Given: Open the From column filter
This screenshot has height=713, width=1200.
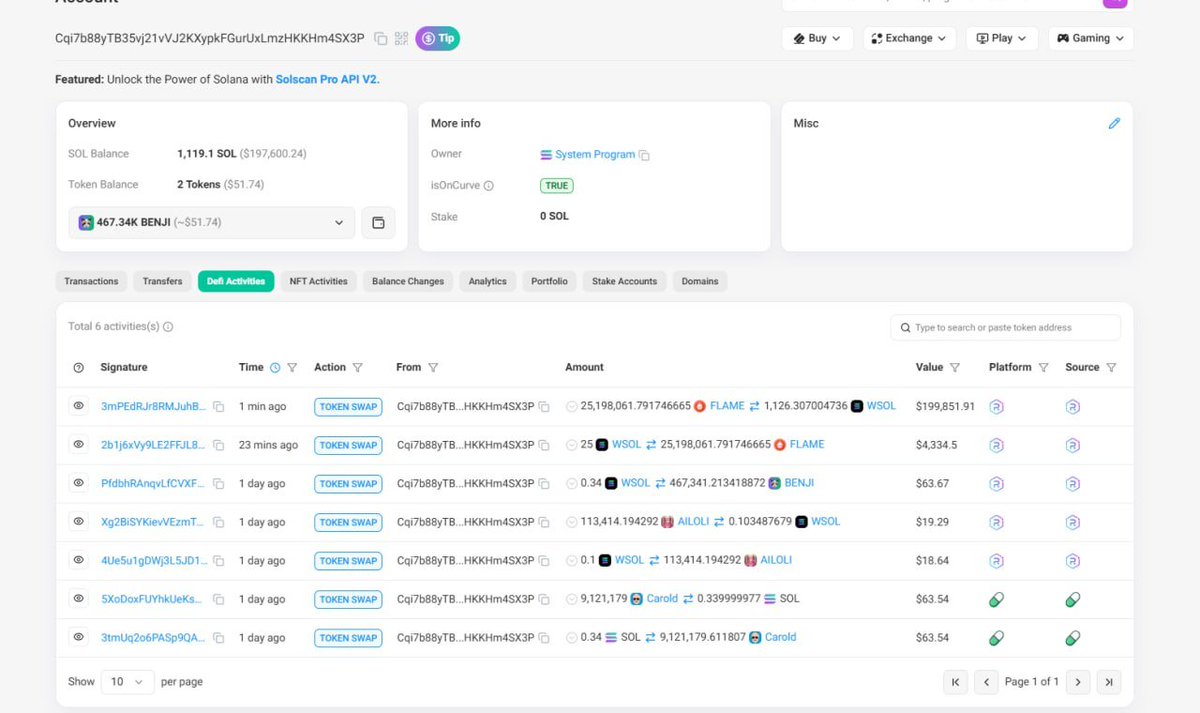Looking at the screenshot, I should point(433,368).
